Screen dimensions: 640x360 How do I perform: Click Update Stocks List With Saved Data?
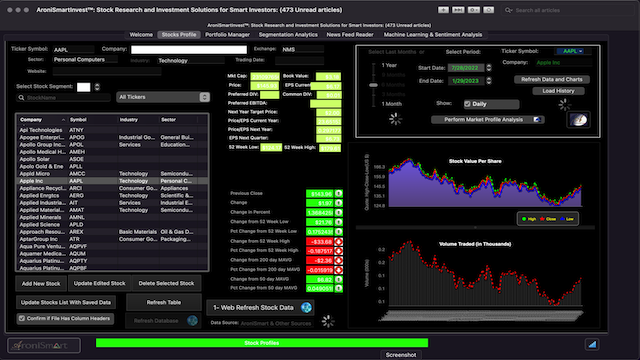click(66, 302)
